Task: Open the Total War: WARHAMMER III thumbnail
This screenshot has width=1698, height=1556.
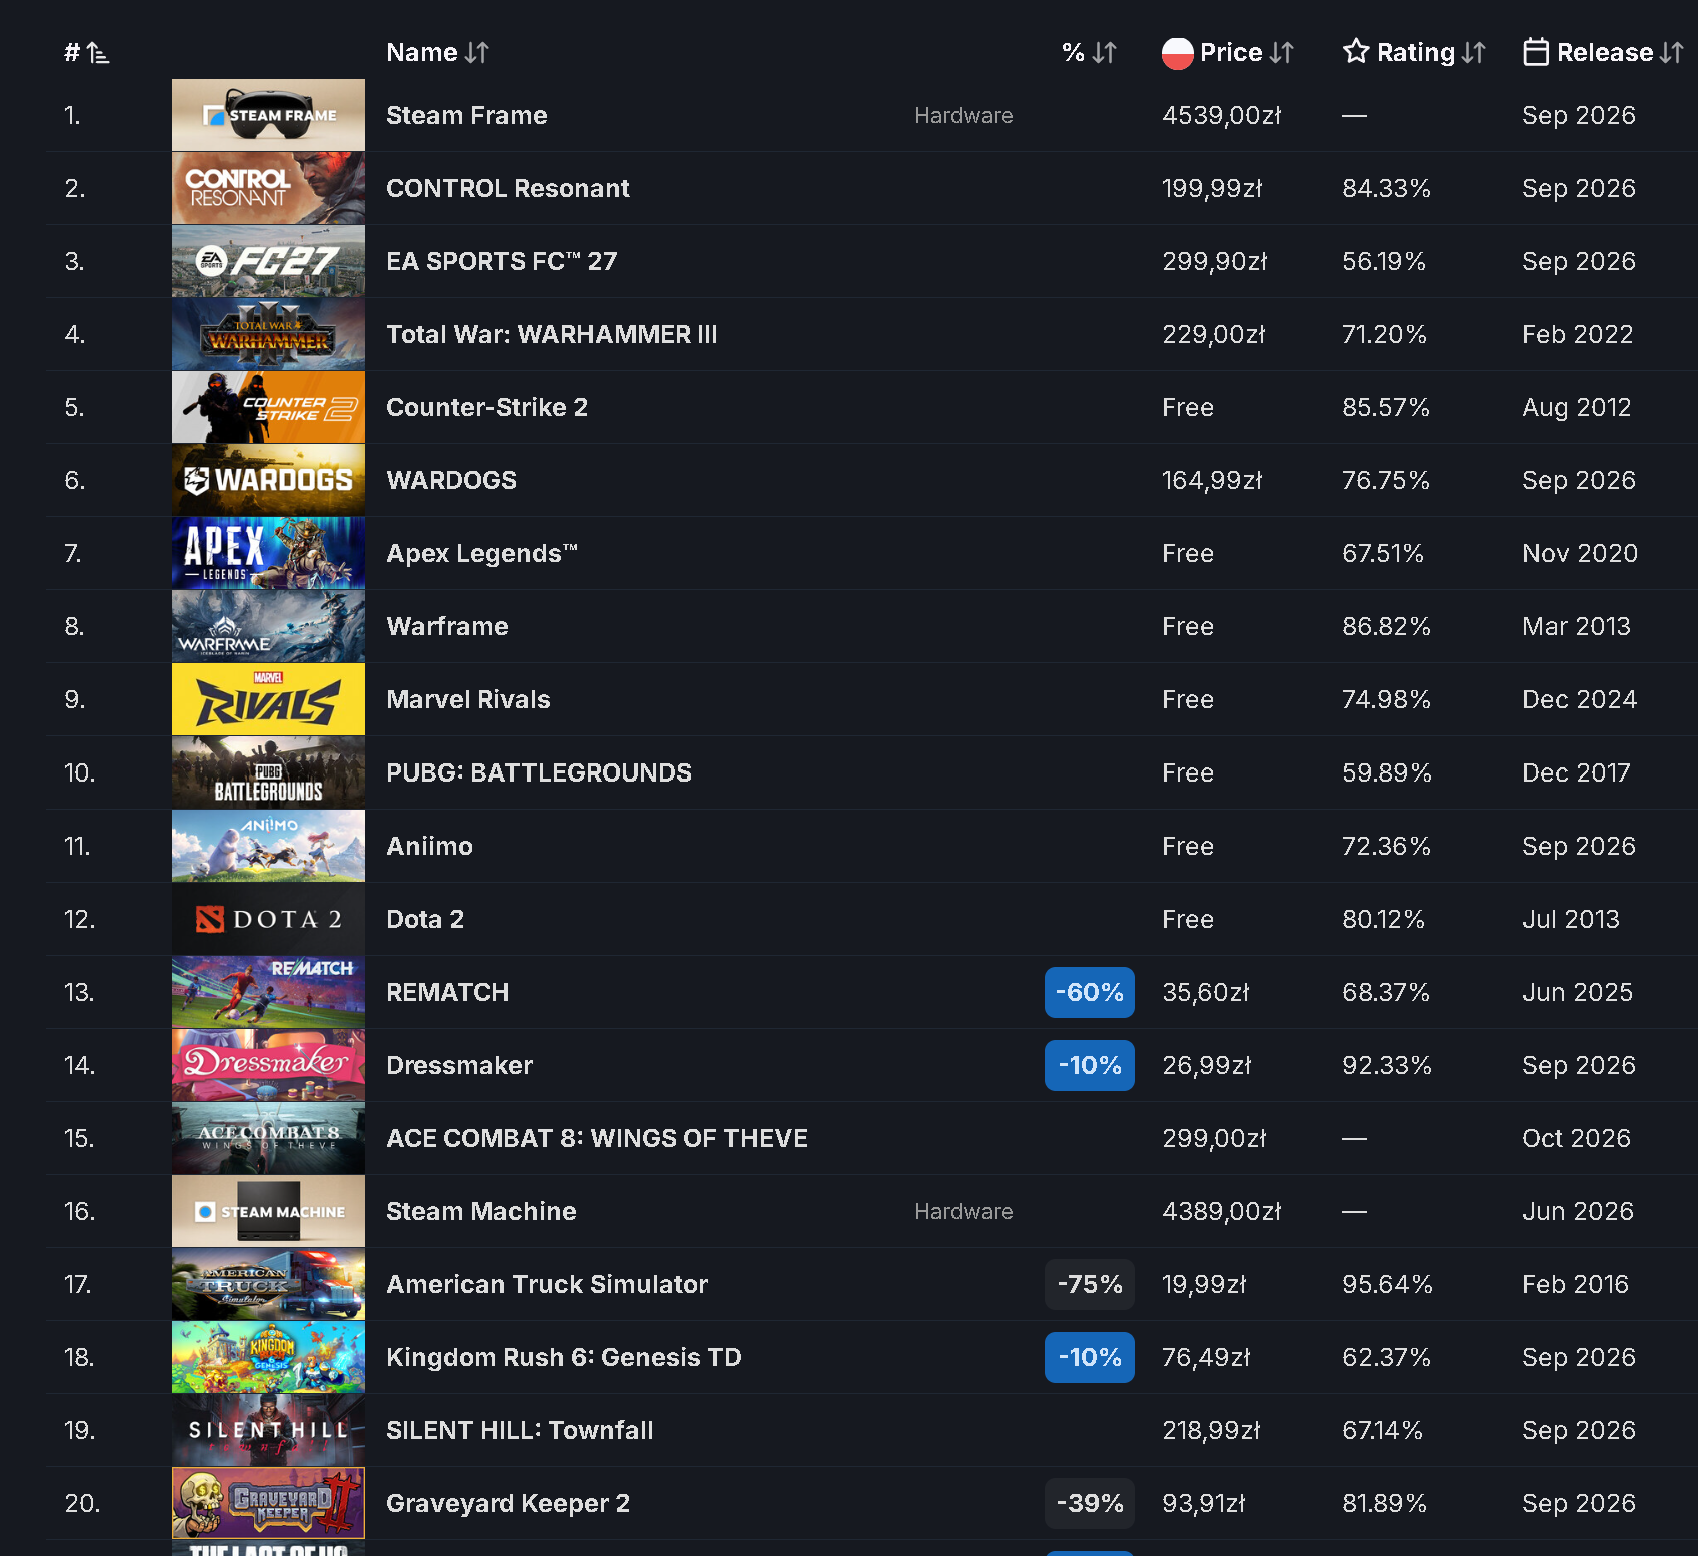Action: [268, 334]
